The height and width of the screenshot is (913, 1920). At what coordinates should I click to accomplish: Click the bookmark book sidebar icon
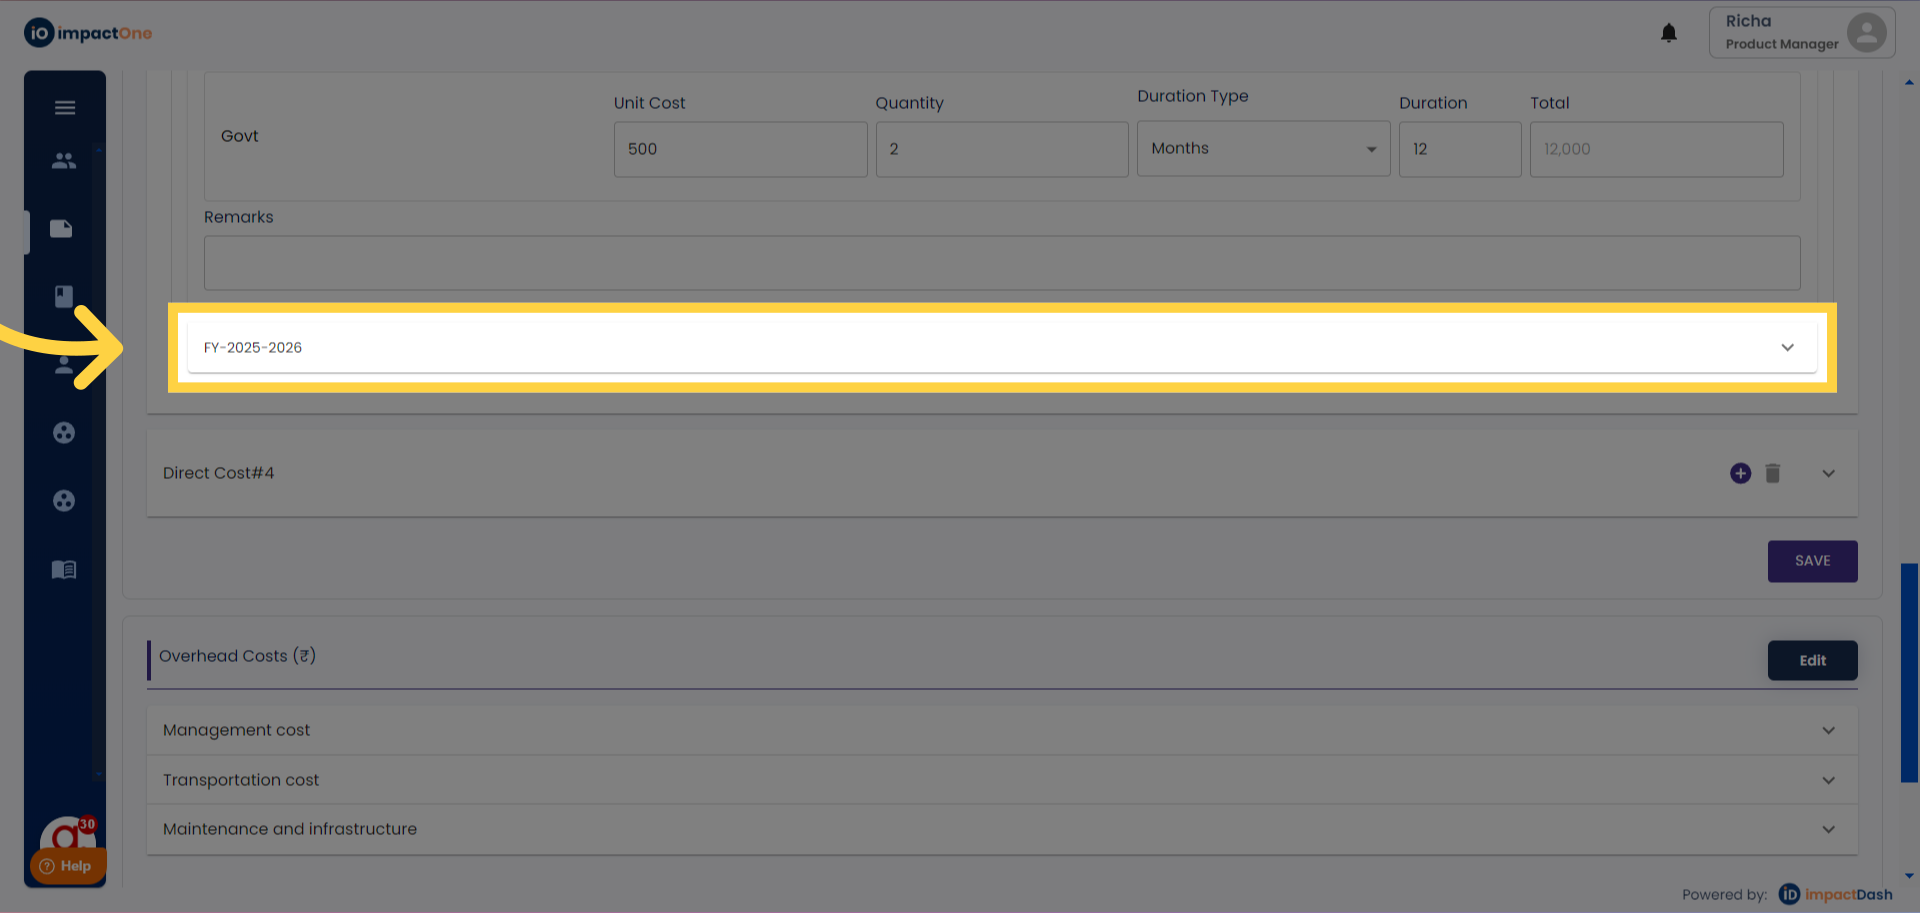click(x=64, y=296)
